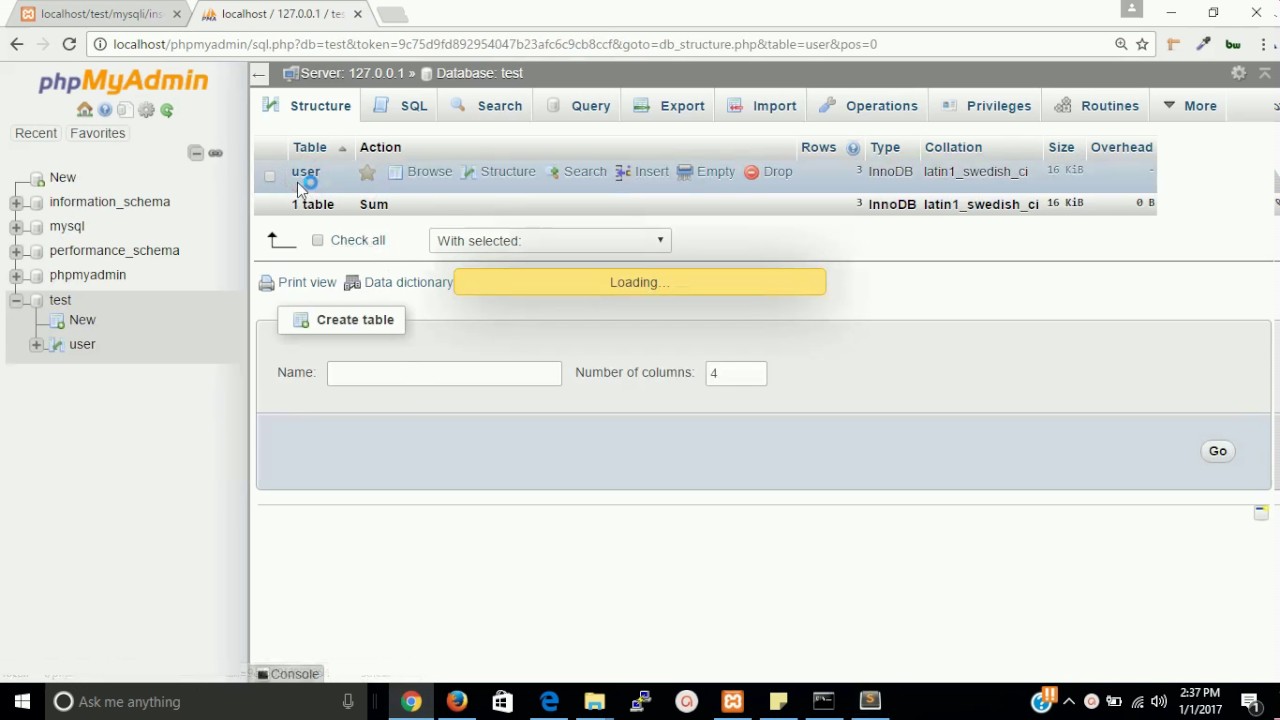Image resolution: width=1280 pixels, height=720 pixels.
Task: Reload the browser page
Action: click(x=69, y=44)
